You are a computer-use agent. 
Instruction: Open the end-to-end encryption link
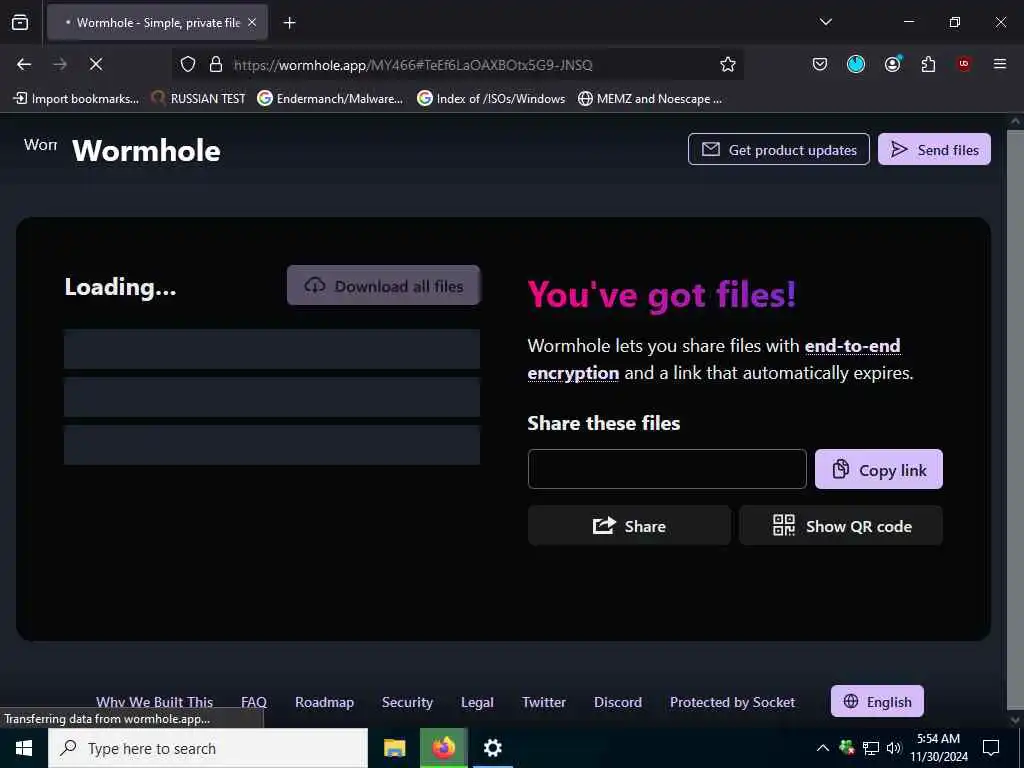point(714,359)
